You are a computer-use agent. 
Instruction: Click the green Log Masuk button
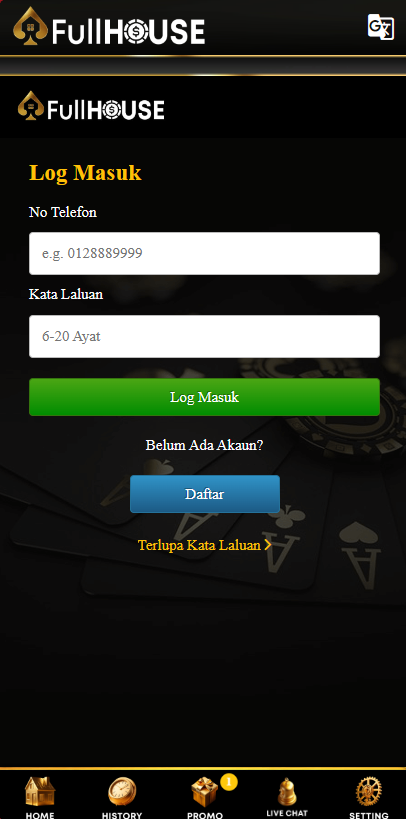click(x=204, y=397)
